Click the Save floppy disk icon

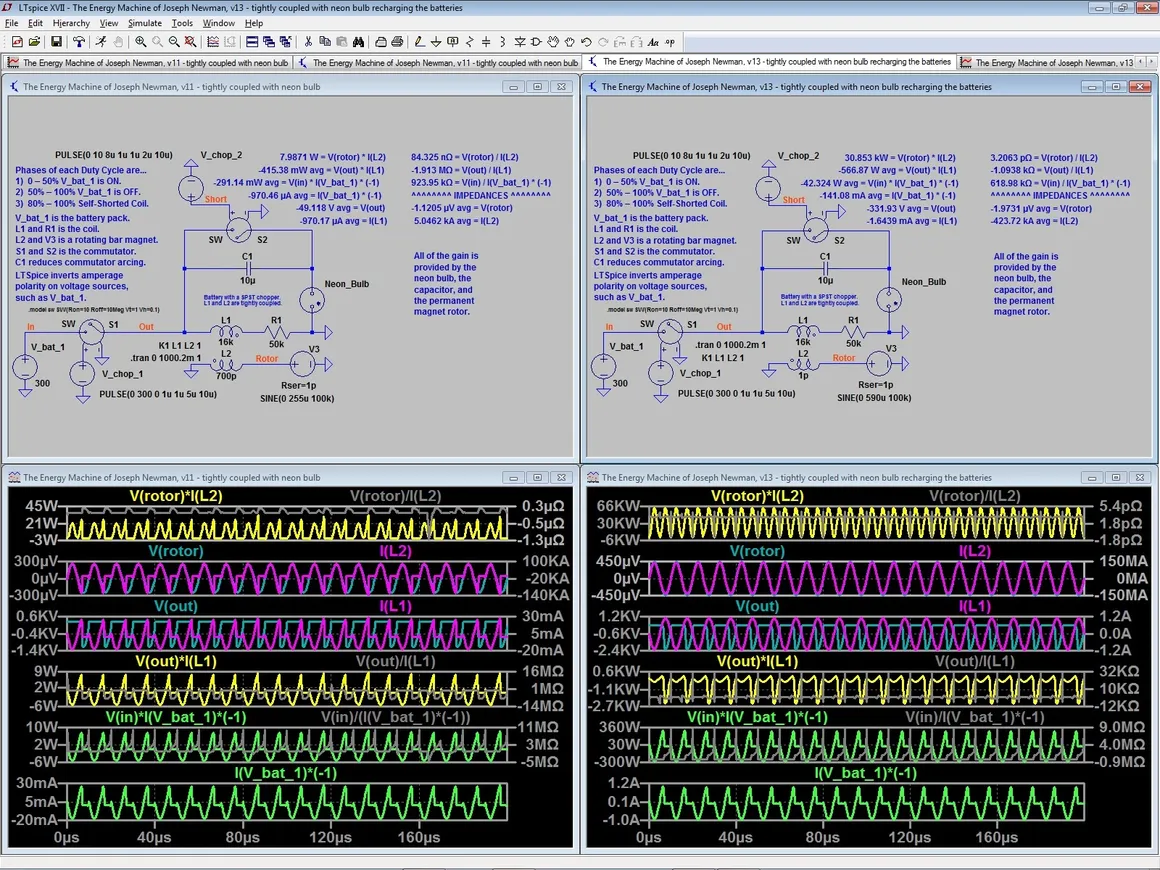point(56,42)
